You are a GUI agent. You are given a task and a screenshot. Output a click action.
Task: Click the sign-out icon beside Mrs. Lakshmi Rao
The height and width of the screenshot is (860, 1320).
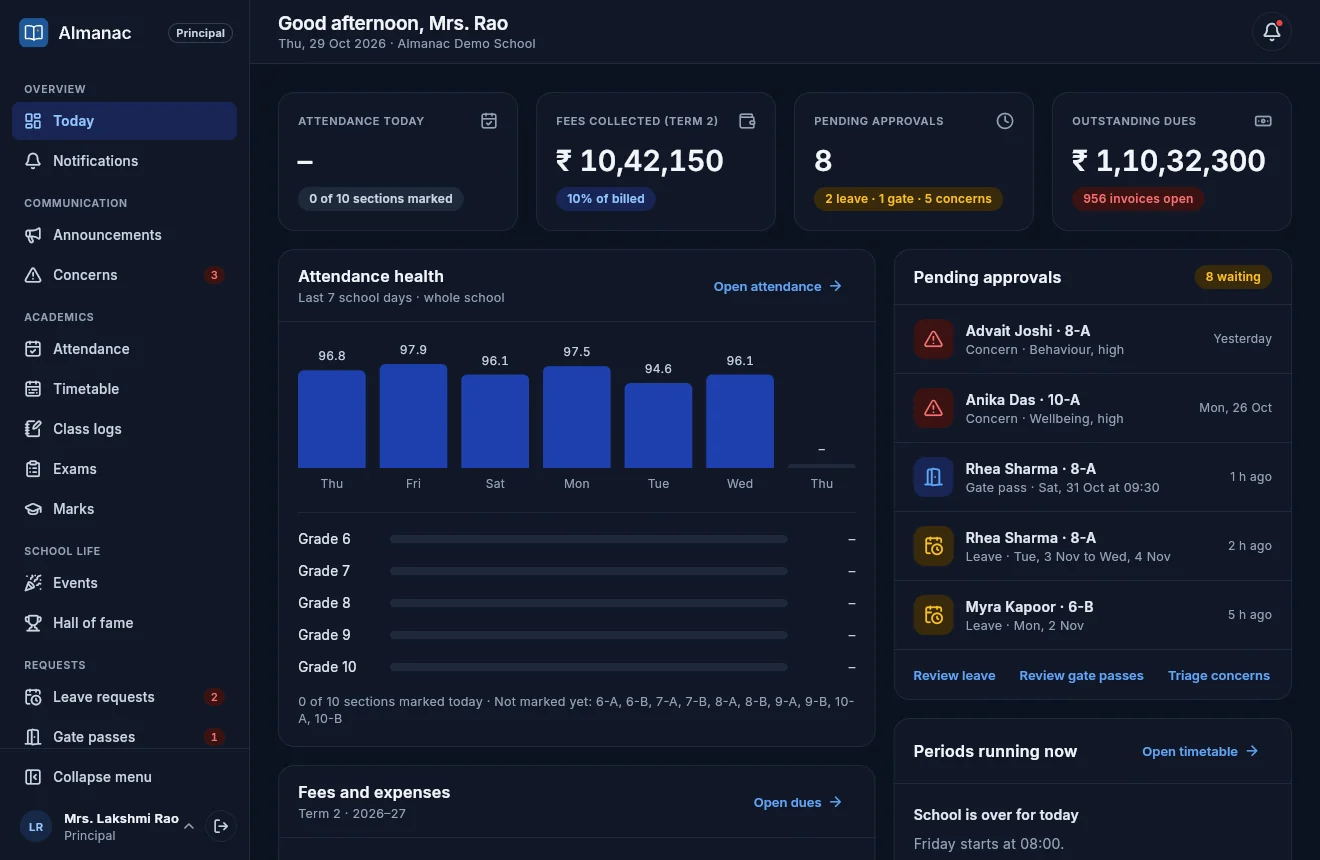click(x=221, y=826)
